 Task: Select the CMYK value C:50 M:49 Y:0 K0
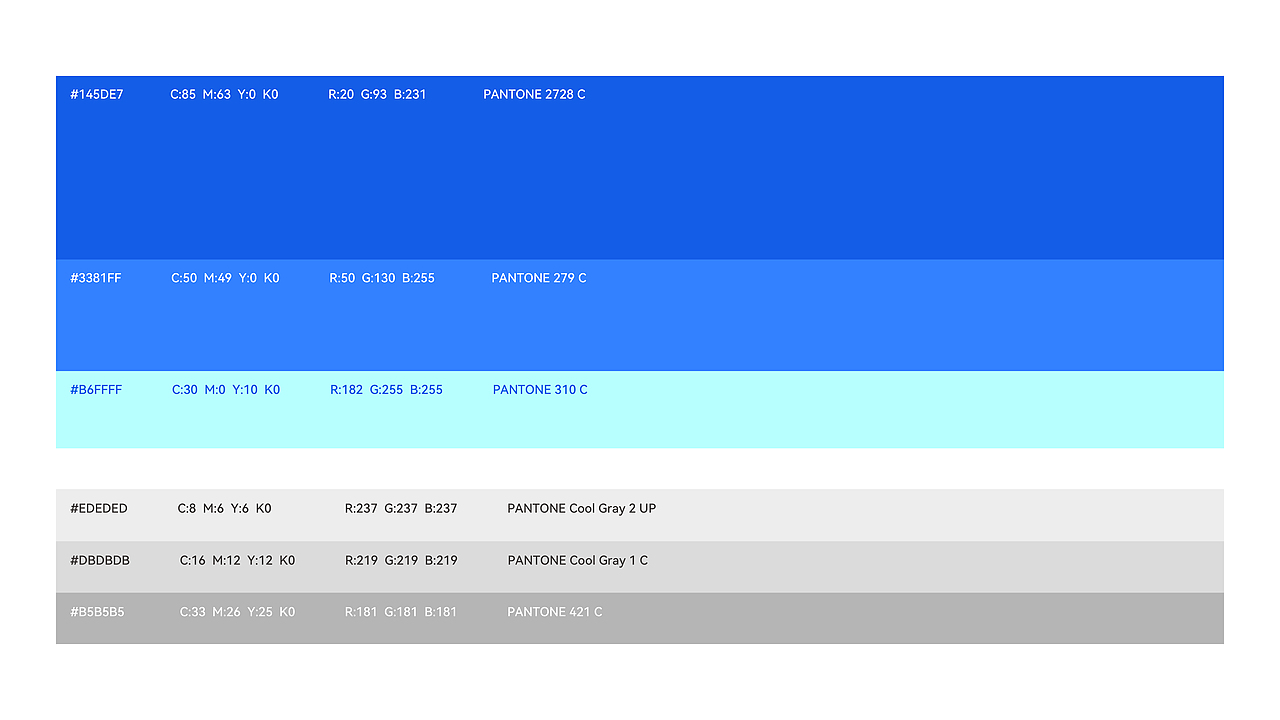(x=225, y=278)
